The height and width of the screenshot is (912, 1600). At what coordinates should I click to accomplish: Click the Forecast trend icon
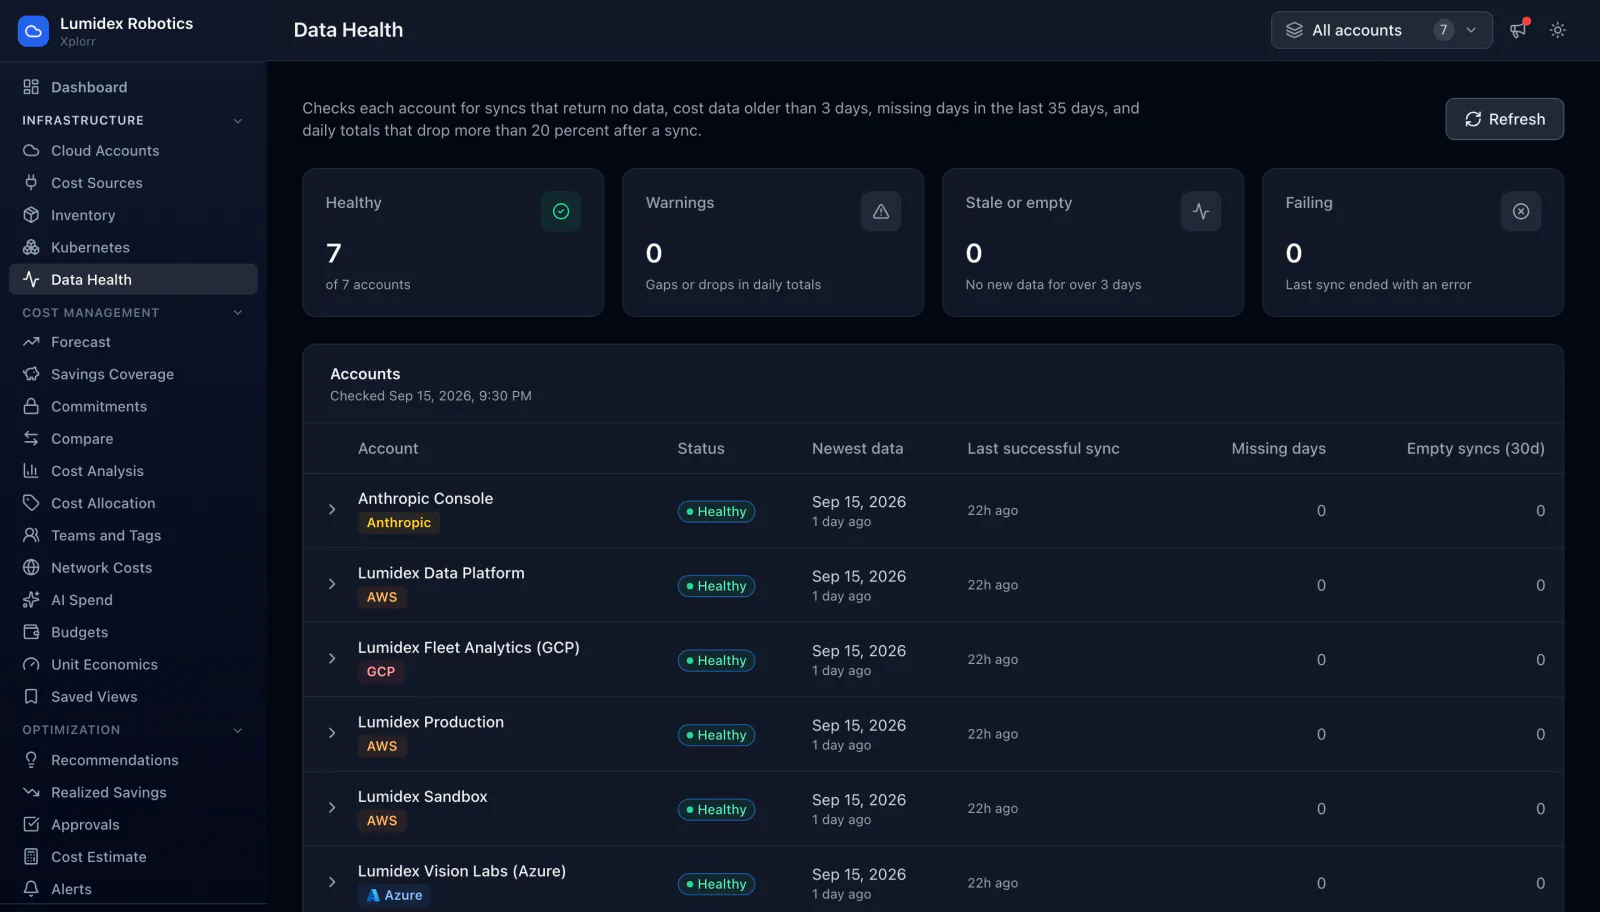pos(31,342)
